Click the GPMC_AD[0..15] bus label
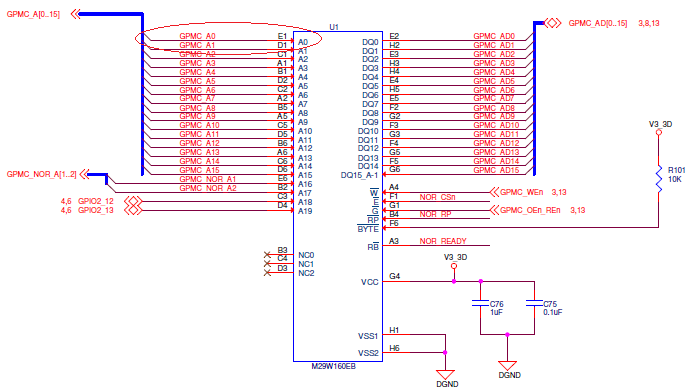This screenshot has height=390, width=687. [598, 23]
